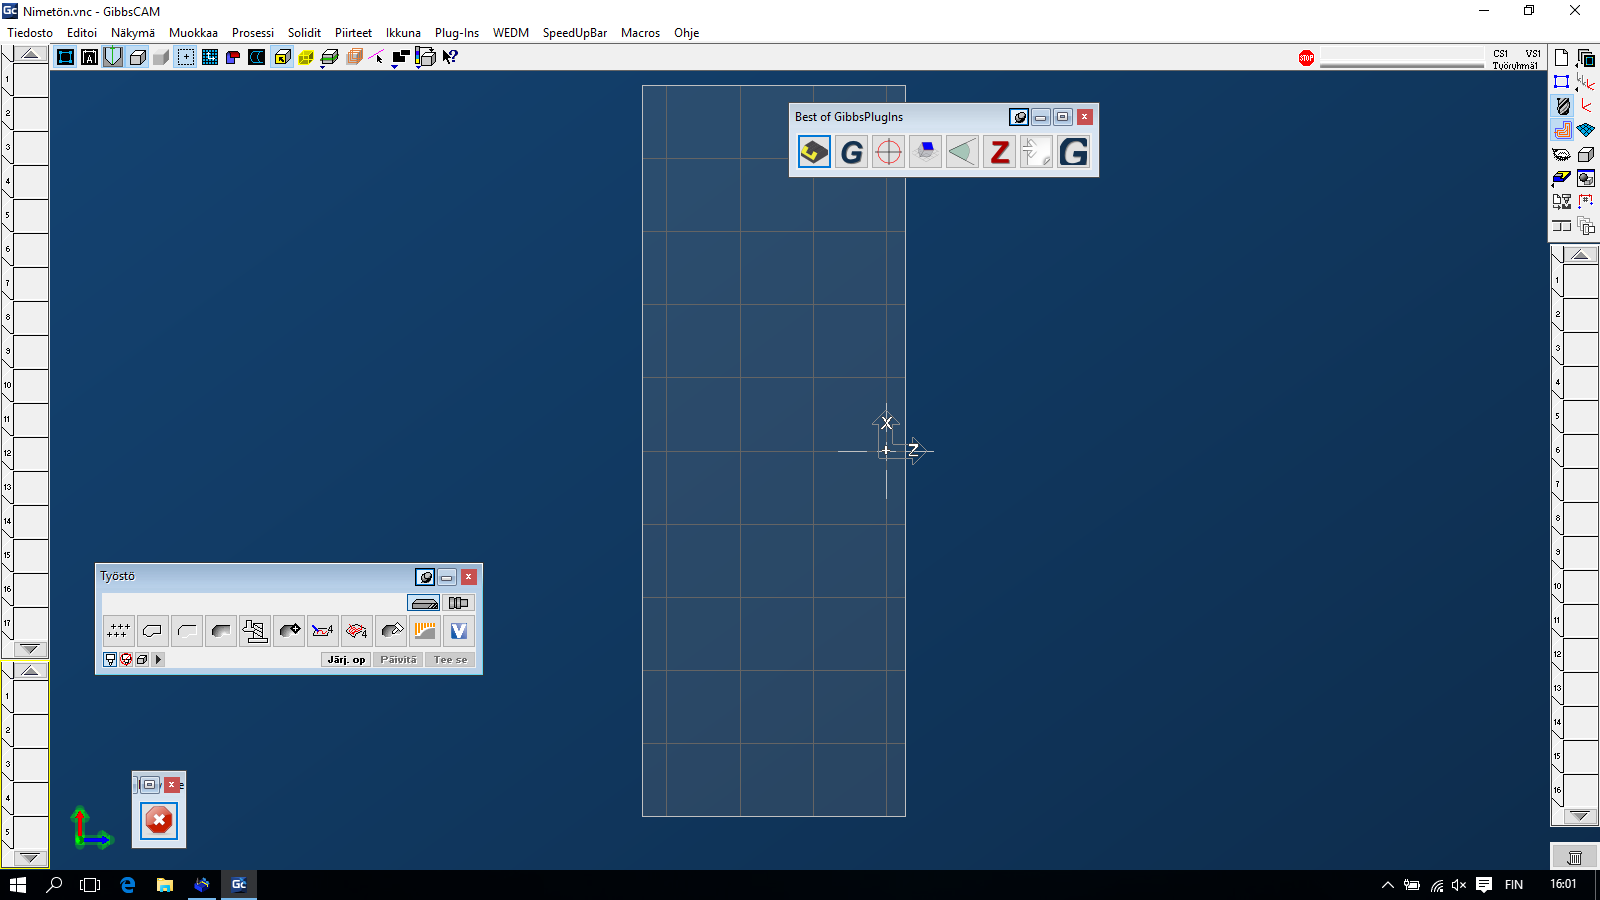Click the thread milling icon in Työstö palette
The height and width of the screenshot is (900, 1600).
pyautogui.click(x=255, y=631)
